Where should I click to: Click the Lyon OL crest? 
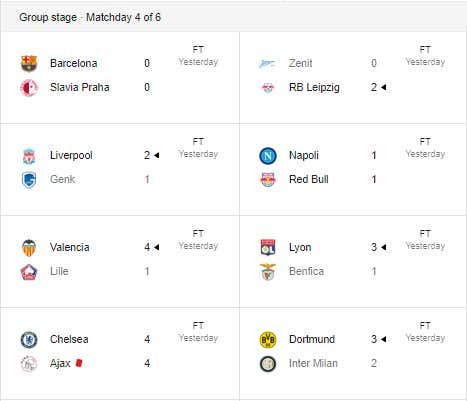(268, 248)
